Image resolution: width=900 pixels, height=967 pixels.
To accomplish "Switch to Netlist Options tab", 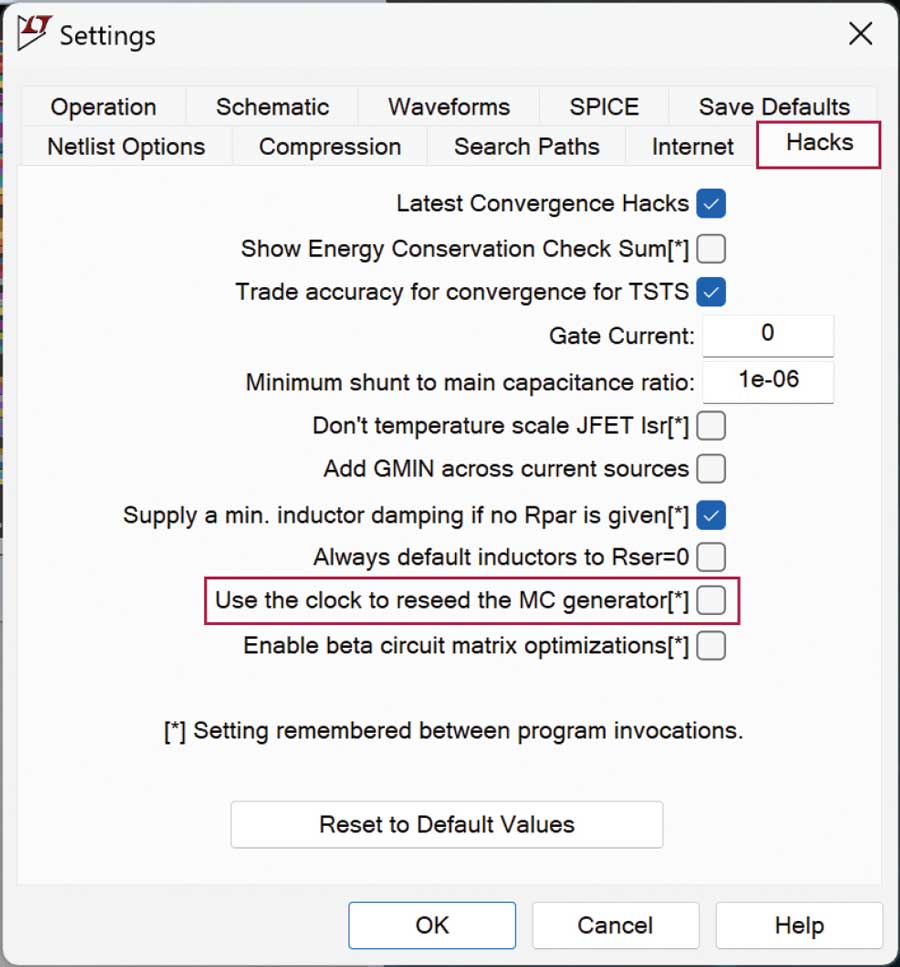I will (126, 147).
